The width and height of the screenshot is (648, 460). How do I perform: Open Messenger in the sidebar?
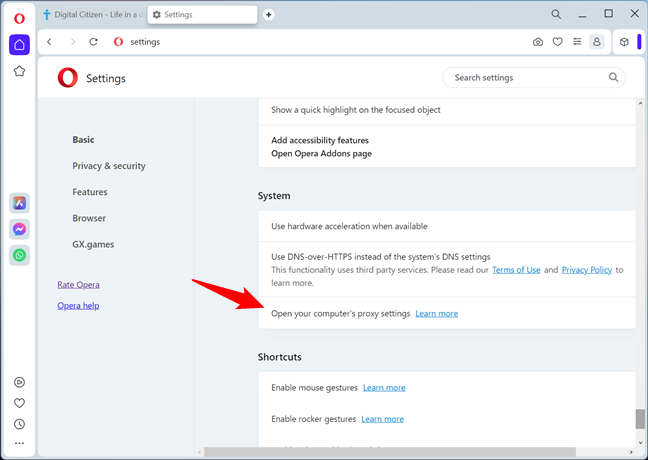19,229
